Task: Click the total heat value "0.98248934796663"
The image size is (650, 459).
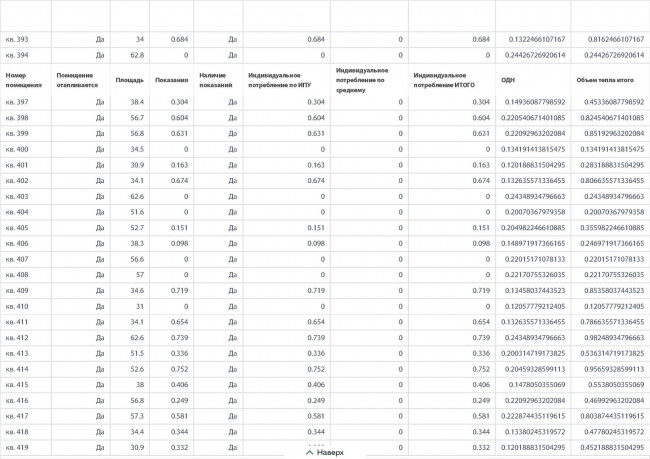Action: click(x=614, y=338)
